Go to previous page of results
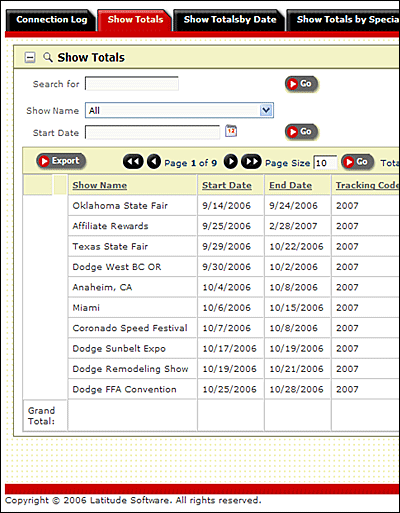 (x=154, y=162)
